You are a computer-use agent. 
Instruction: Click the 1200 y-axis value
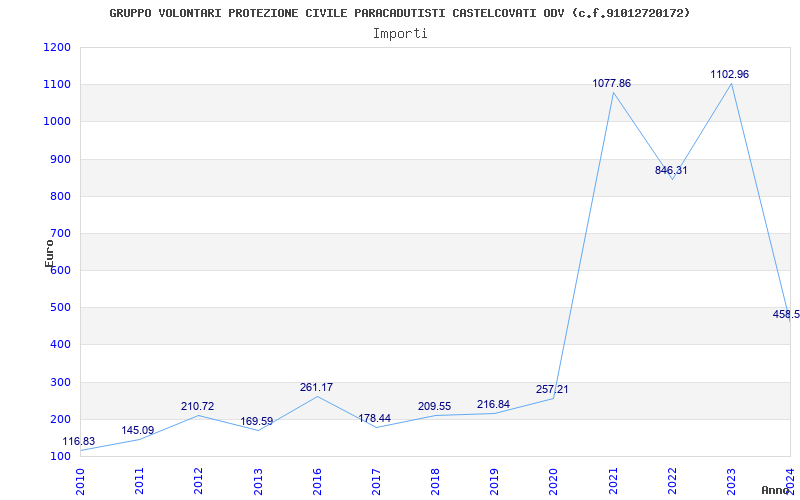58,47
